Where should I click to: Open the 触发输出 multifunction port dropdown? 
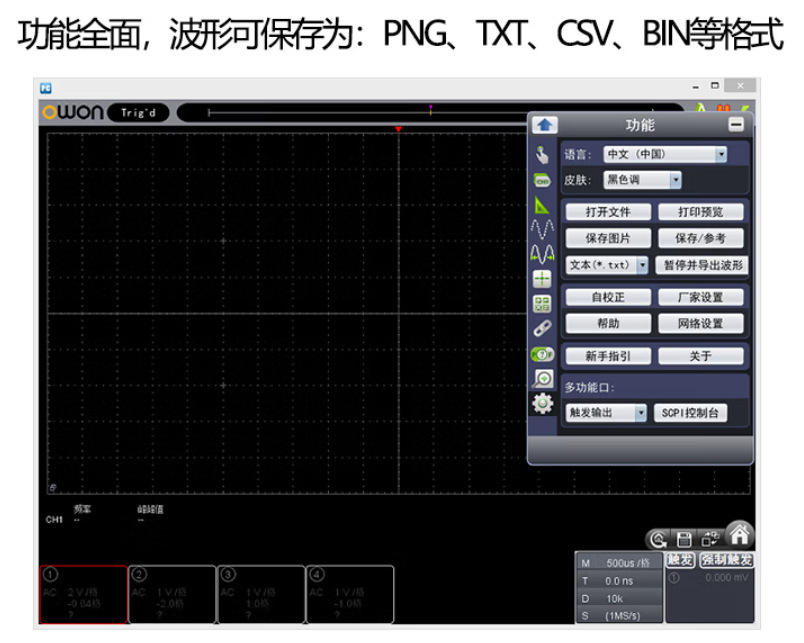(x=606, y=413)
